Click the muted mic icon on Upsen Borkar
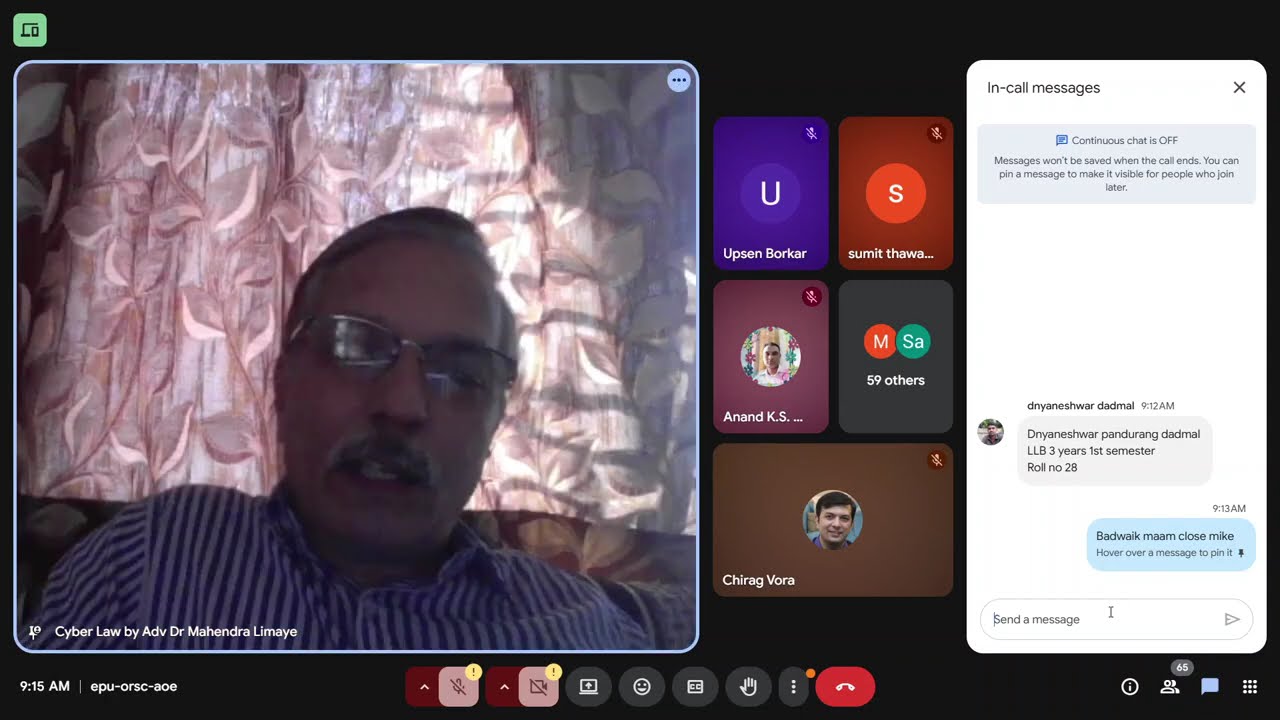The height and width of the screenshot is (720, 1280). pos(811,133)
